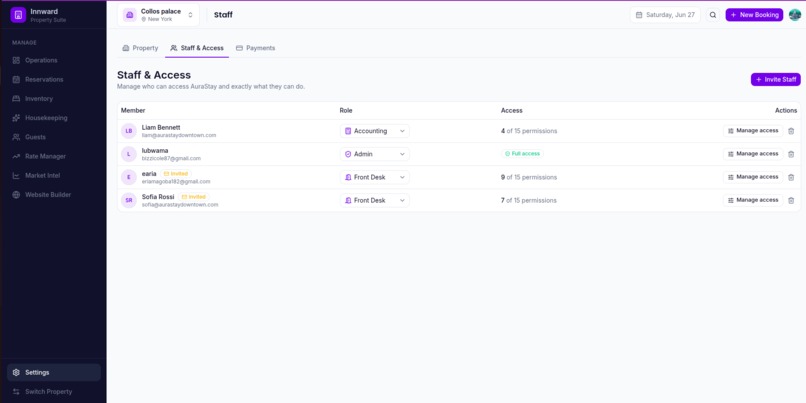The width and height of the screenshot is (806, 403).
Task: Open the Saturday, Jun 27 date picker
Action: 665,15
